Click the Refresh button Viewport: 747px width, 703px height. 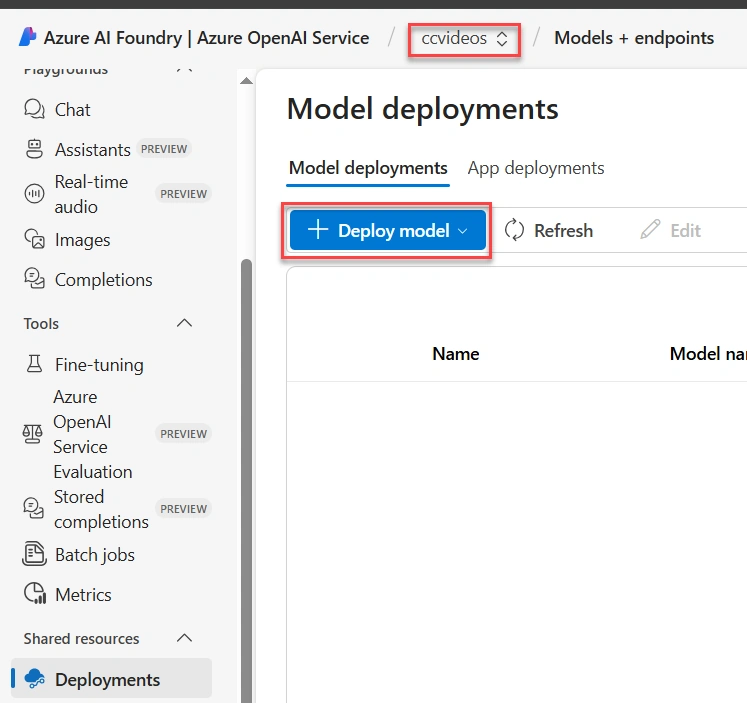coord(549,231)
